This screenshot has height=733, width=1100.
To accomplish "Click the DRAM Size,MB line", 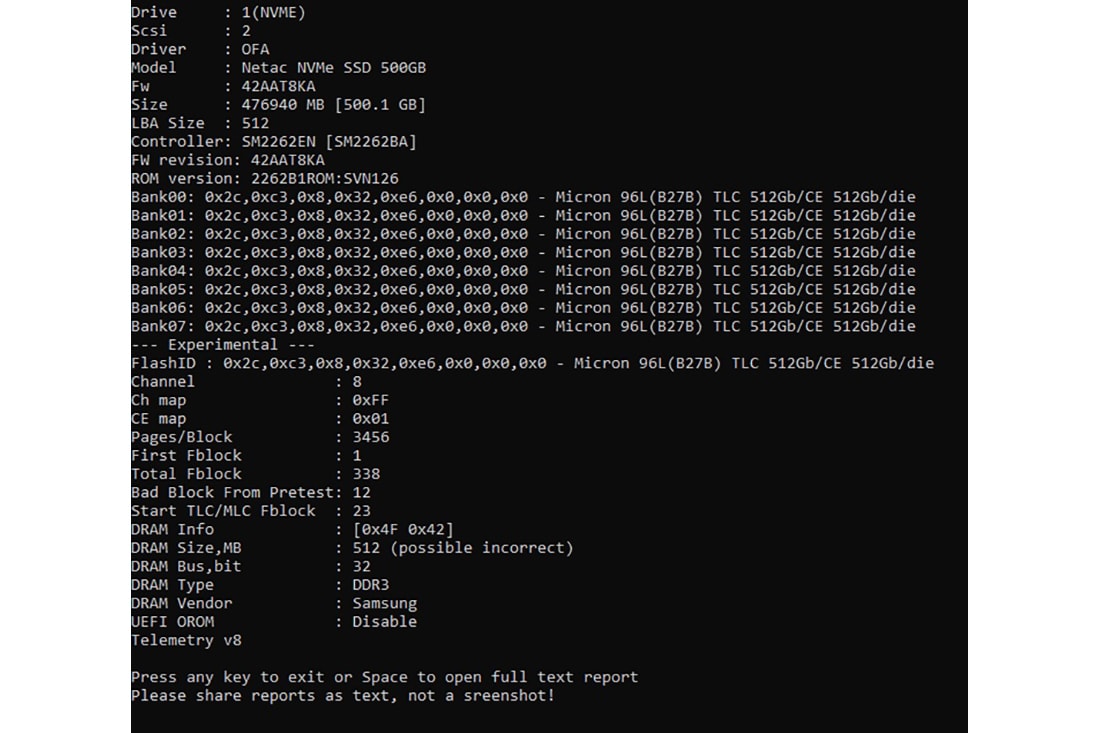I will point(352,548).
